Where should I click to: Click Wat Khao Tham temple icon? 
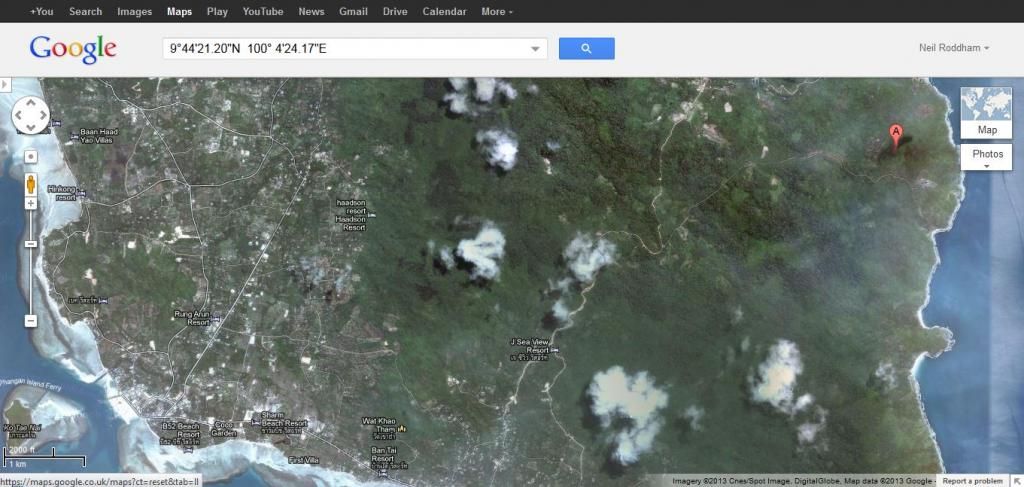click(402, 428)
